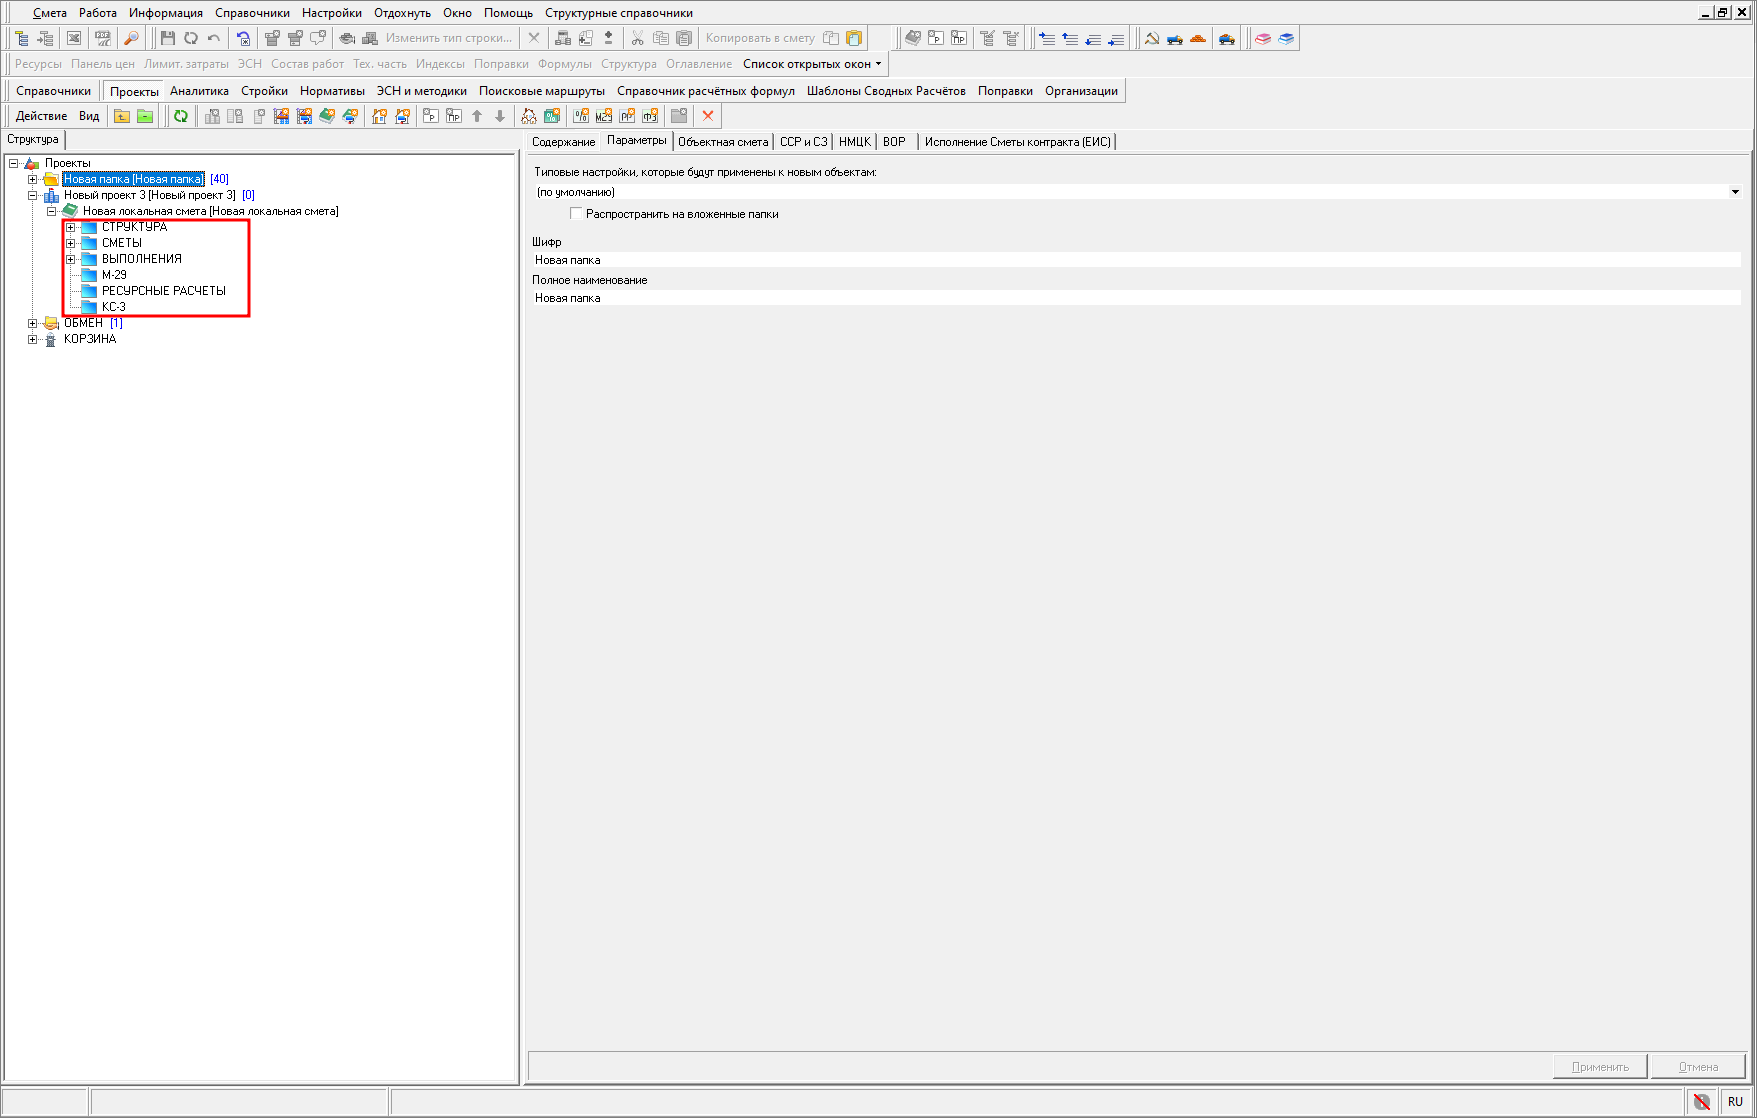The image size is (1757, 1118).
Task: Click the Save floppy disk icon
Action: tap(167, 38)
